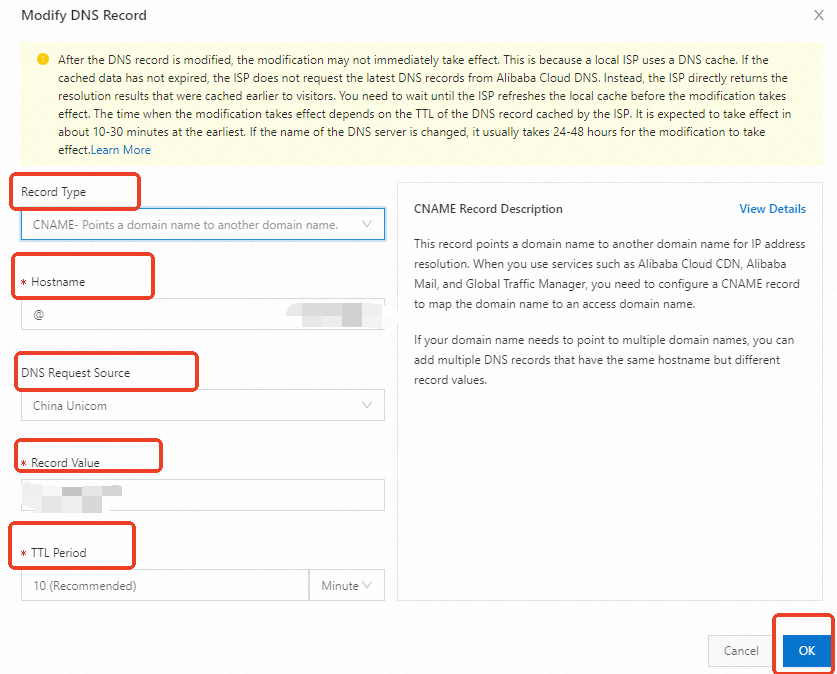Image resolution: width=837 pixels, height=674 pixels.
Task: Close the Modify DNS Record dialog
Action: coord(820,16)
